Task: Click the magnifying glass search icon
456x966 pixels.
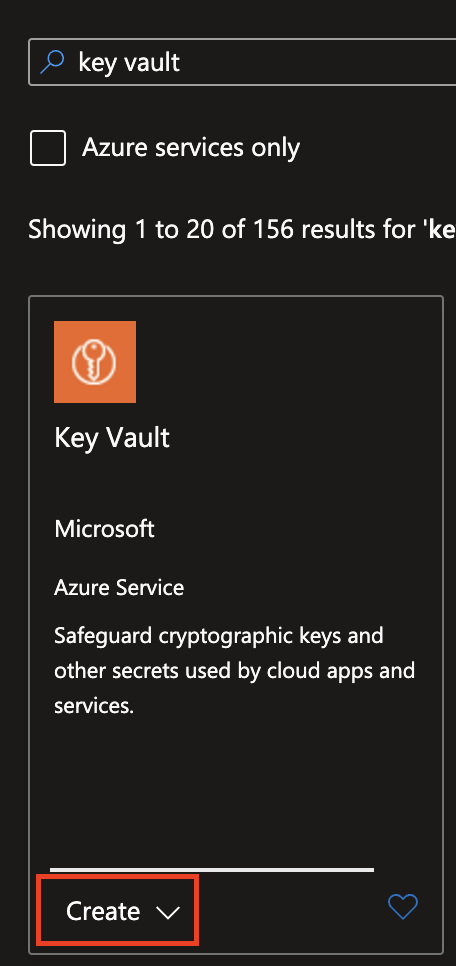Action: (52, 62)
